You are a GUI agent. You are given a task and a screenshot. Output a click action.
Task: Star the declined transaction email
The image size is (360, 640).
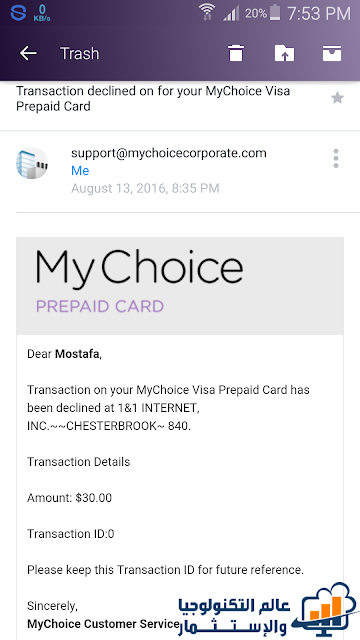click(x=337, y=98)
